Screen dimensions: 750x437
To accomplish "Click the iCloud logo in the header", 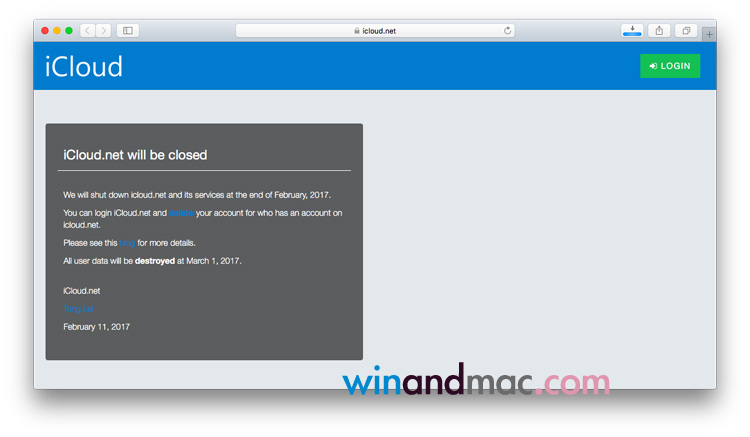I will tap(84, 67).
